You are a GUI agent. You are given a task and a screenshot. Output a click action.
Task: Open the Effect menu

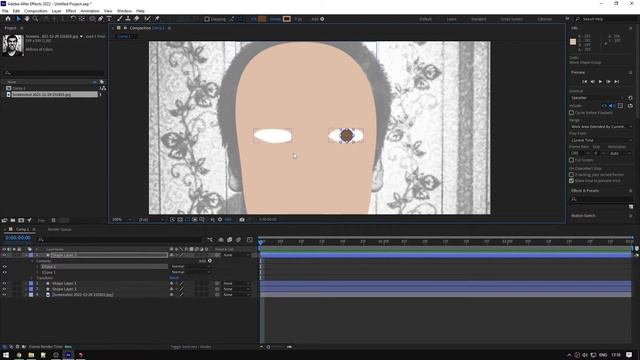click(71, 11)
